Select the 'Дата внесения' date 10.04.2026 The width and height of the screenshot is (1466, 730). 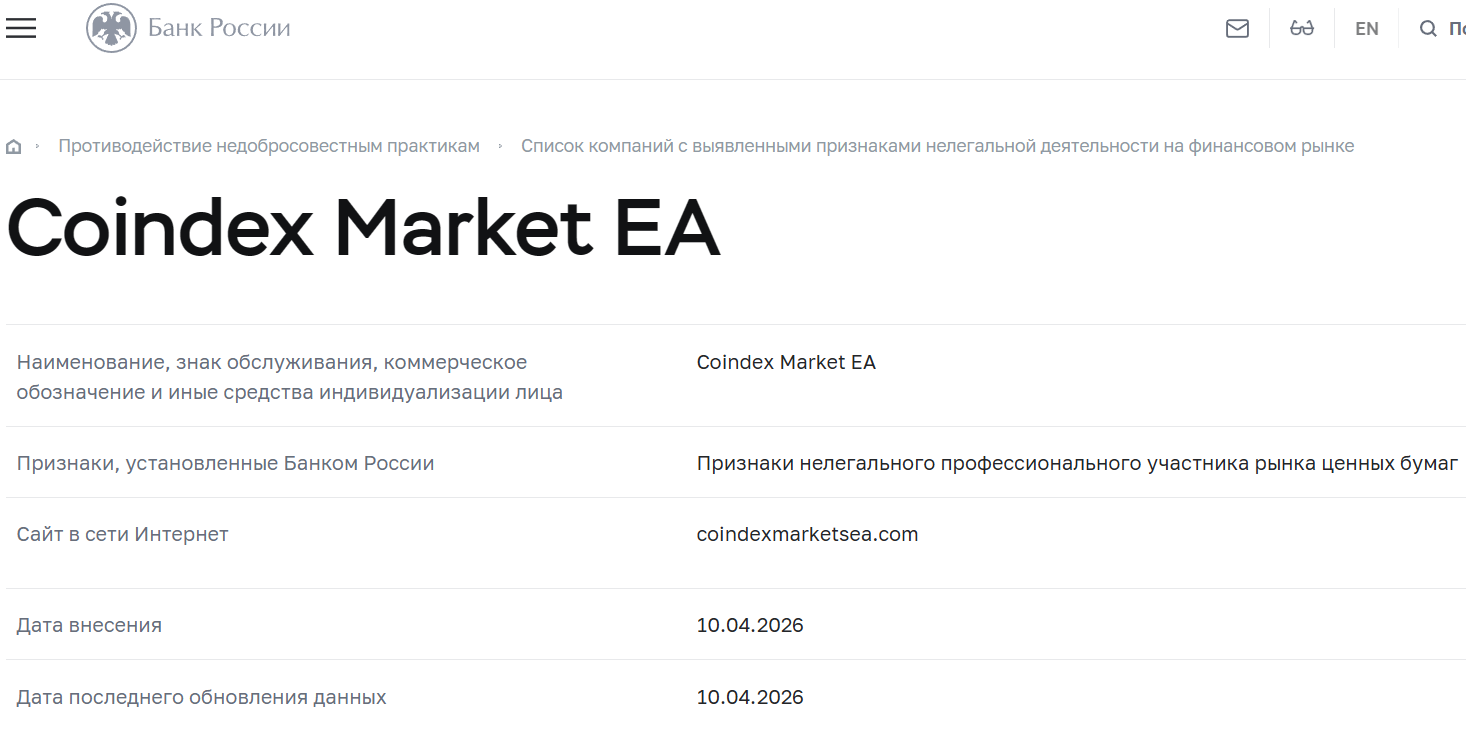click(x=751, y=625)
